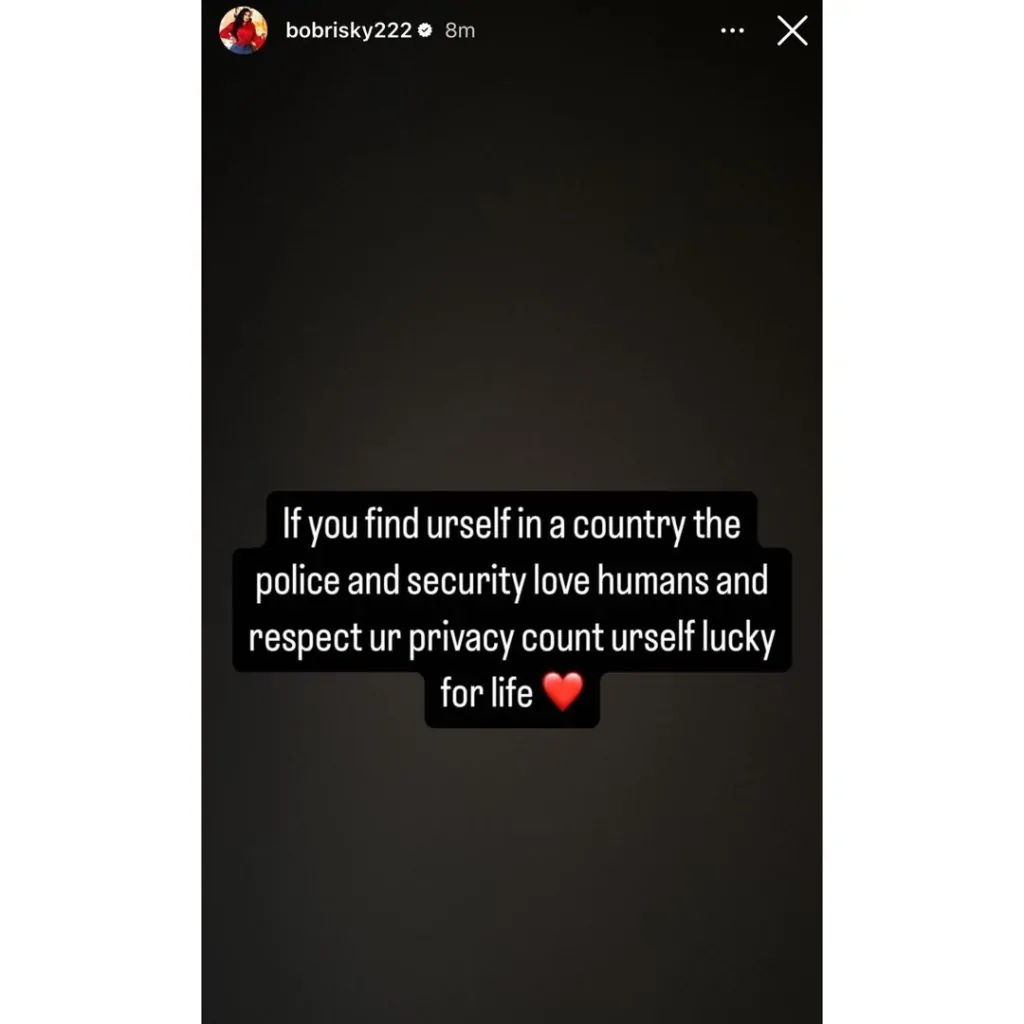Click the words 'police and security'
1024x1024 pixels.
(391, 581)
